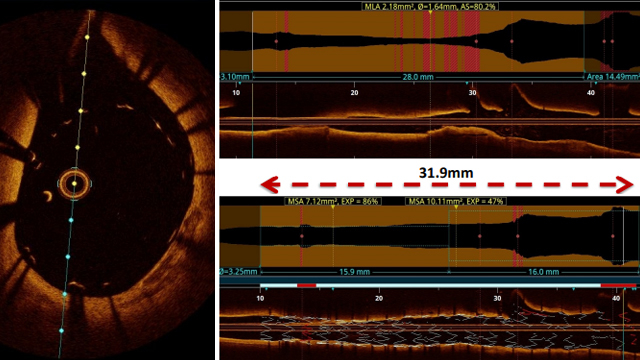
Task: Click the topmost yellow dot on measurement line
Action: pyautogui.click(x=87, y=37)
